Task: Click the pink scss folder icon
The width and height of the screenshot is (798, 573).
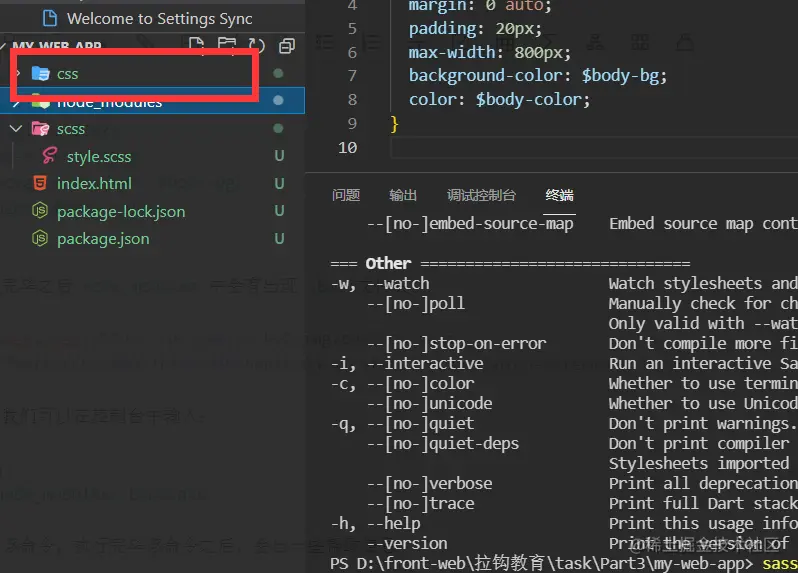Action: click(40, 129)
